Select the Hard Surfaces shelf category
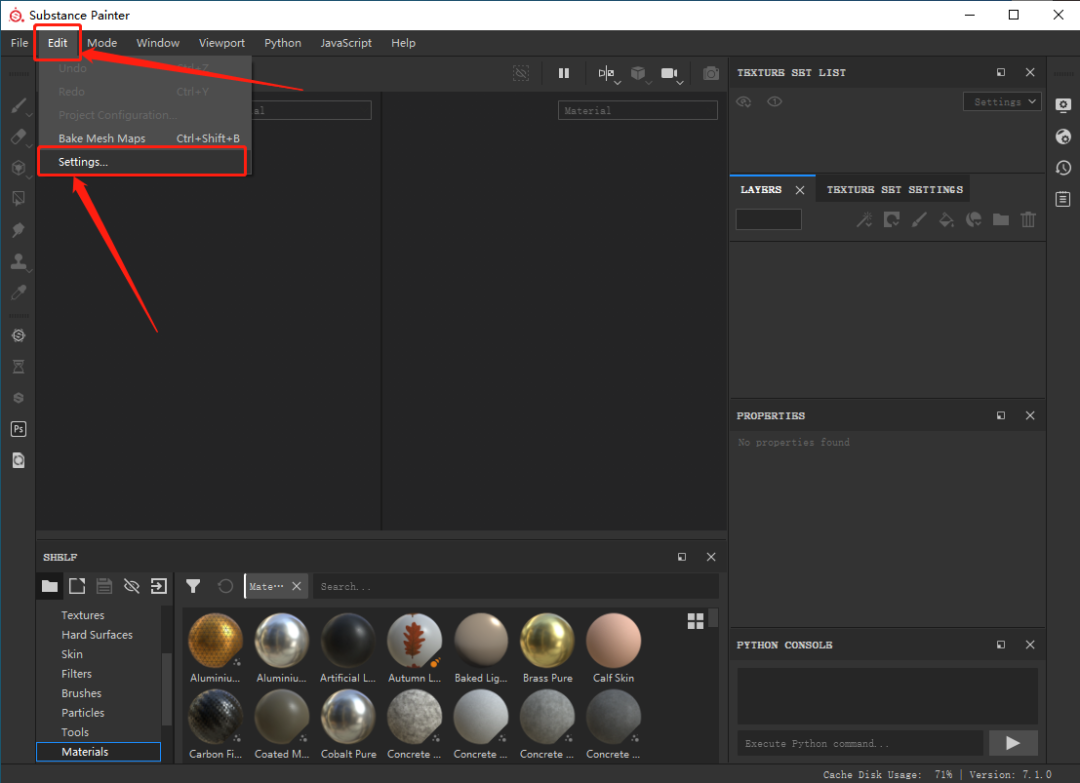The width and height of the screenshot is (1080, 783). tap(97, 634)
